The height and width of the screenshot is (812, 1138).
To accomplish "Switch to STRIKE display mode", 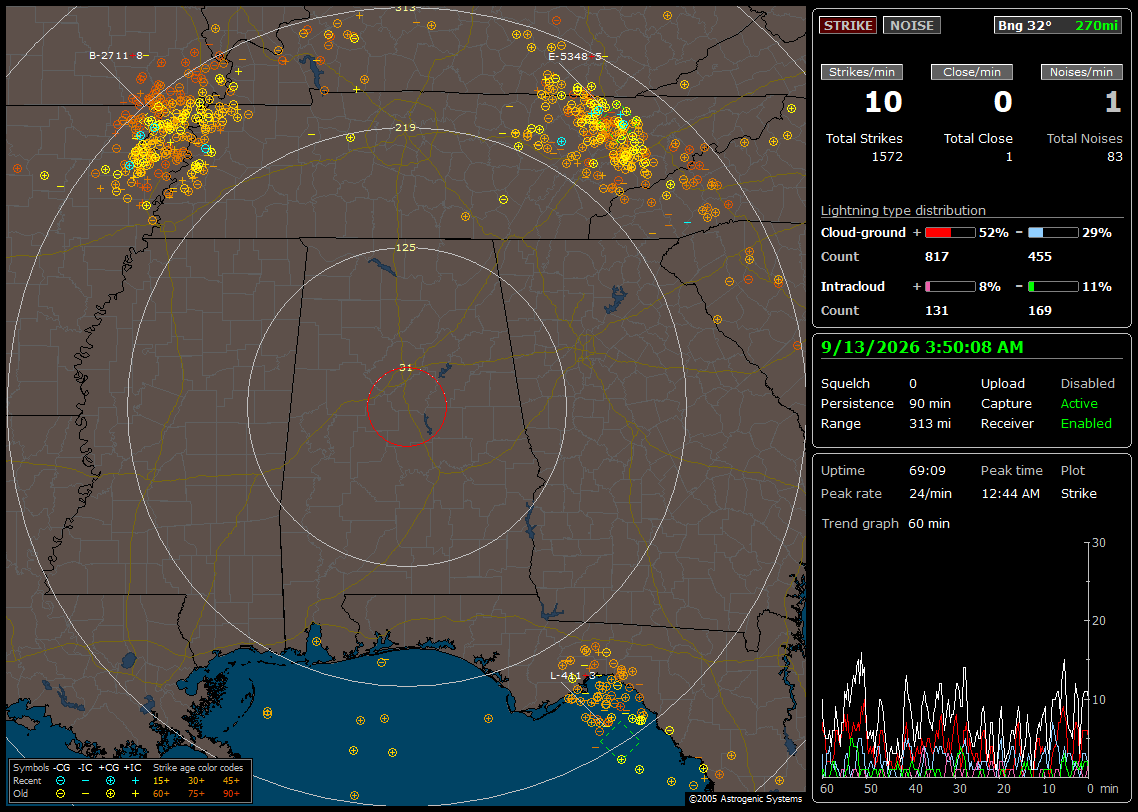I will click(x=848, y=25).
